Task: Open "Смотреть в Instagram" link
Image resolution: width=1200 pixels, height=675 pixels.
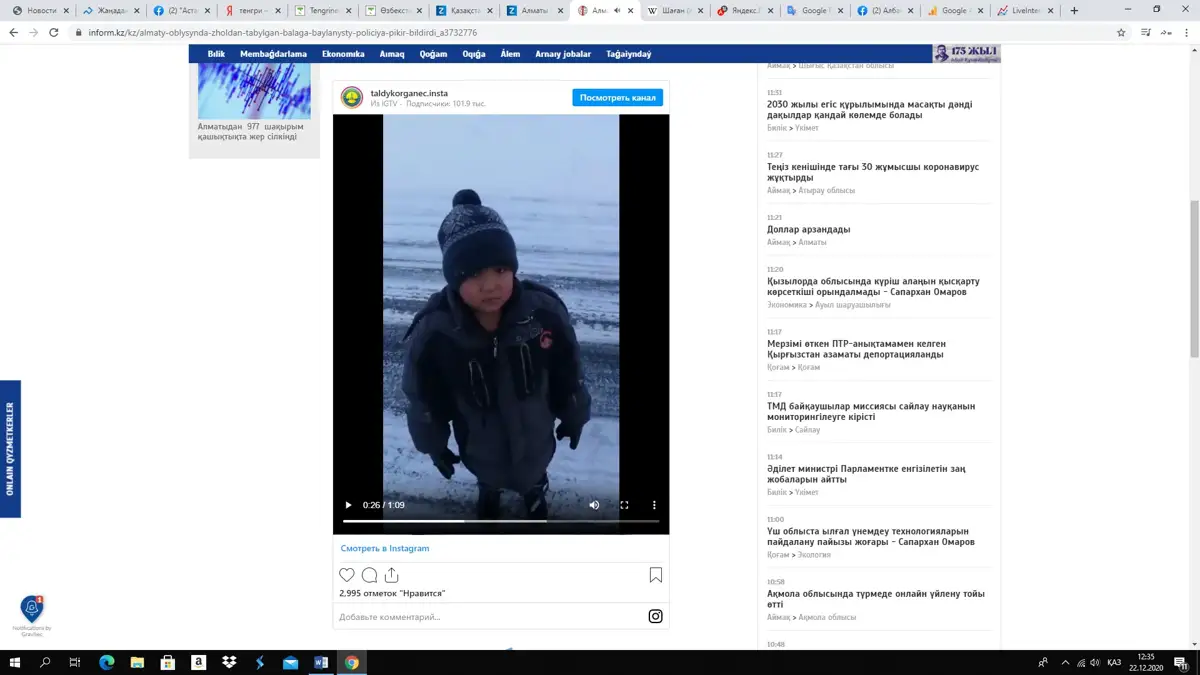Action: [x=385, y=548]
